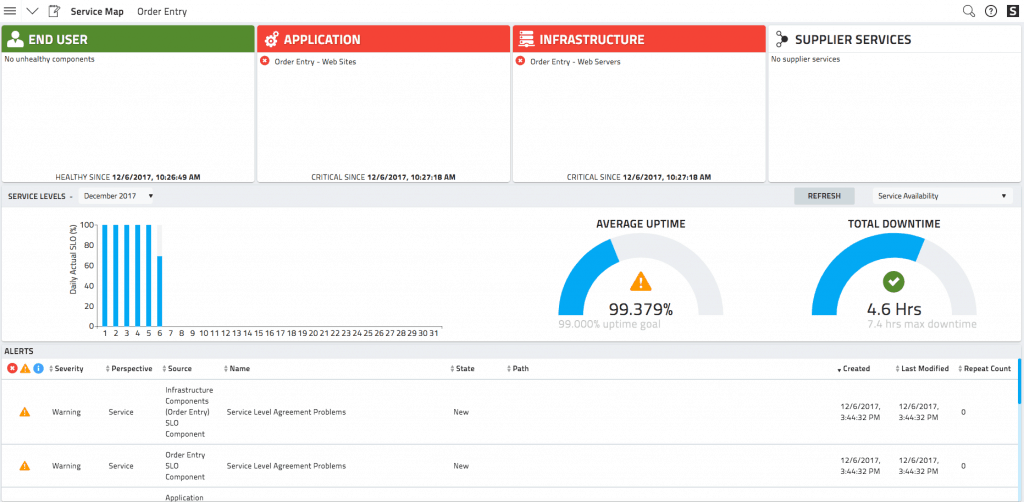
Task: Click the edit note icon in the header
Action: click(x=55, y=11)
